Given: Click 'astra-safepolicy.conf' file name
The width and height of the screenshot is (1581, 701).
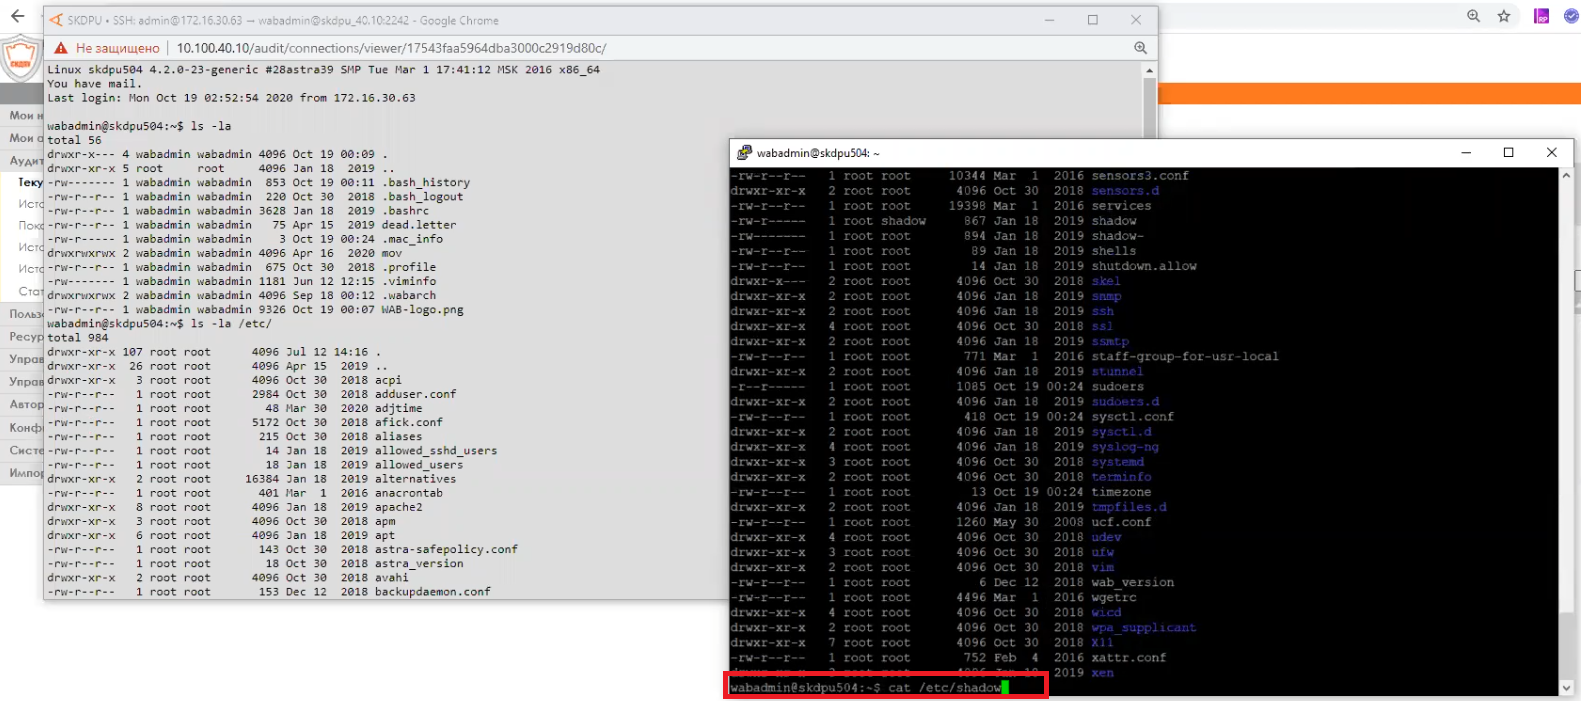Looking at the screenshot, I should pos(447,550).
